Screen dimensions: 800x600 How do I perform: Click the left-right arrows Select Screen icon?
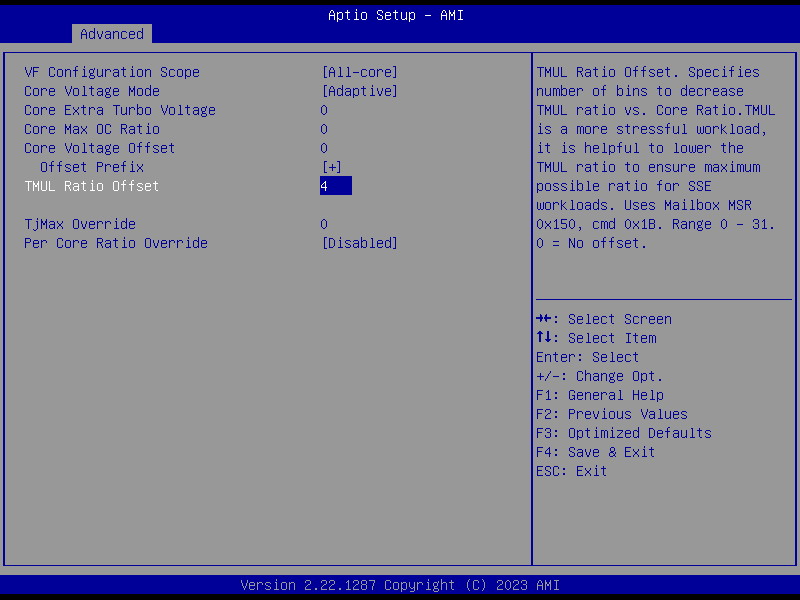[x=543, y=319]
